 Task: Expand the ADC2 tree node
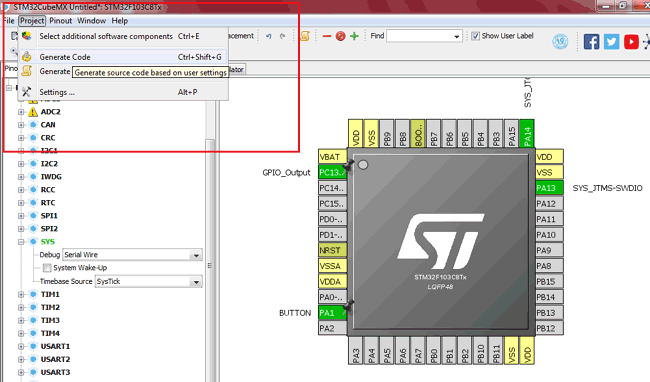tap(21, 112)
